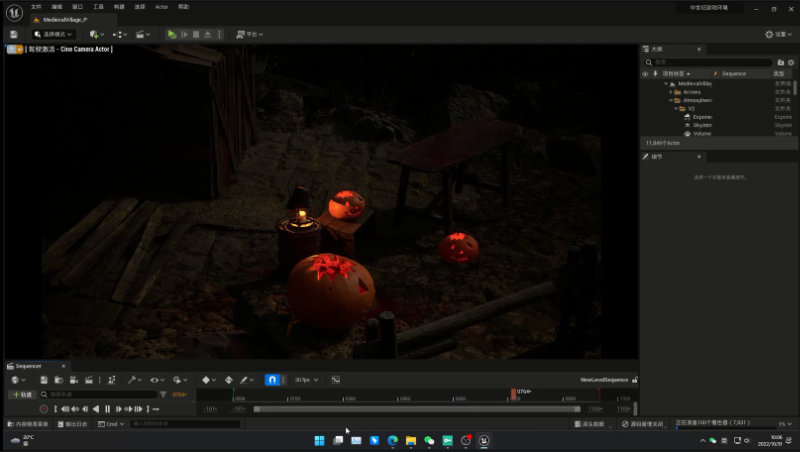Image resolution: width=800 pixels, height=452 pixels.
Task: Open the key options diamond dropdown
Action: pos(209,380)
